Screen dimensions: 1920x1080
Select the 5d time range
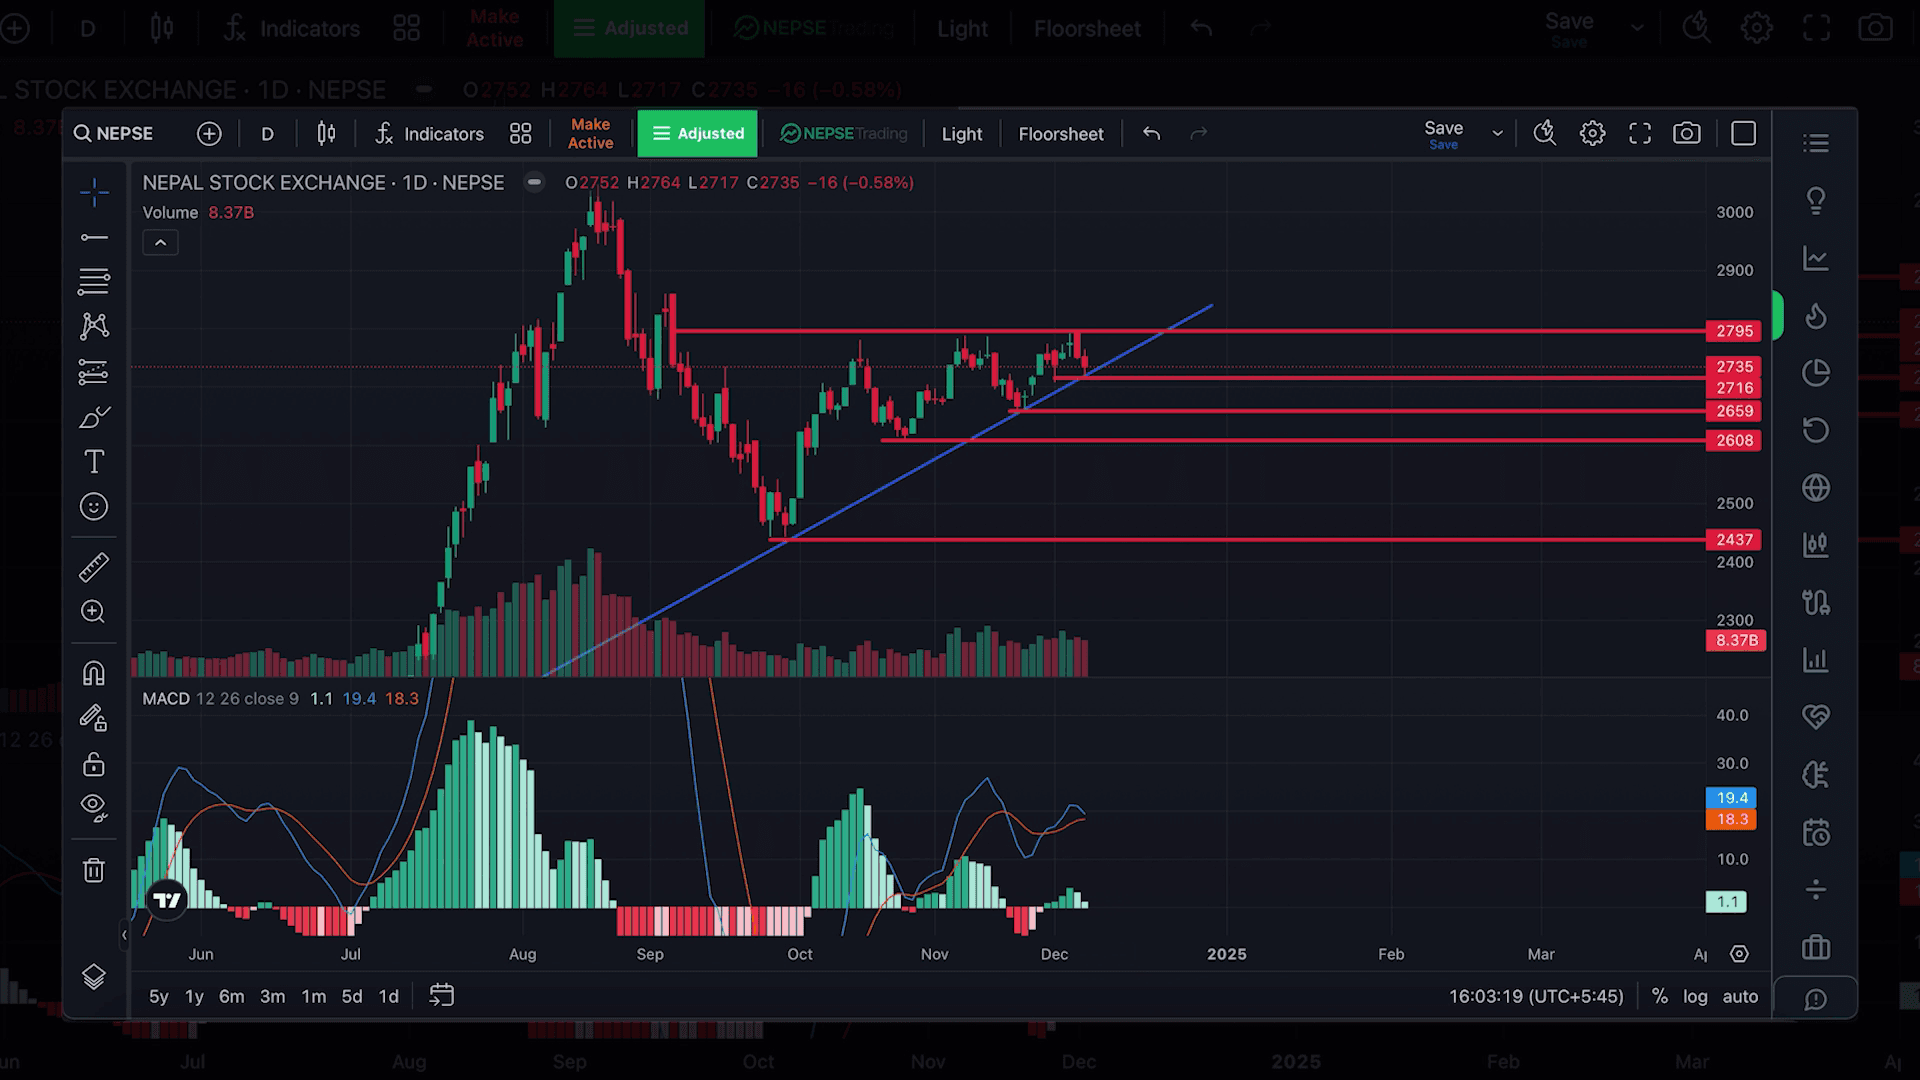click(x=352, y=997)
